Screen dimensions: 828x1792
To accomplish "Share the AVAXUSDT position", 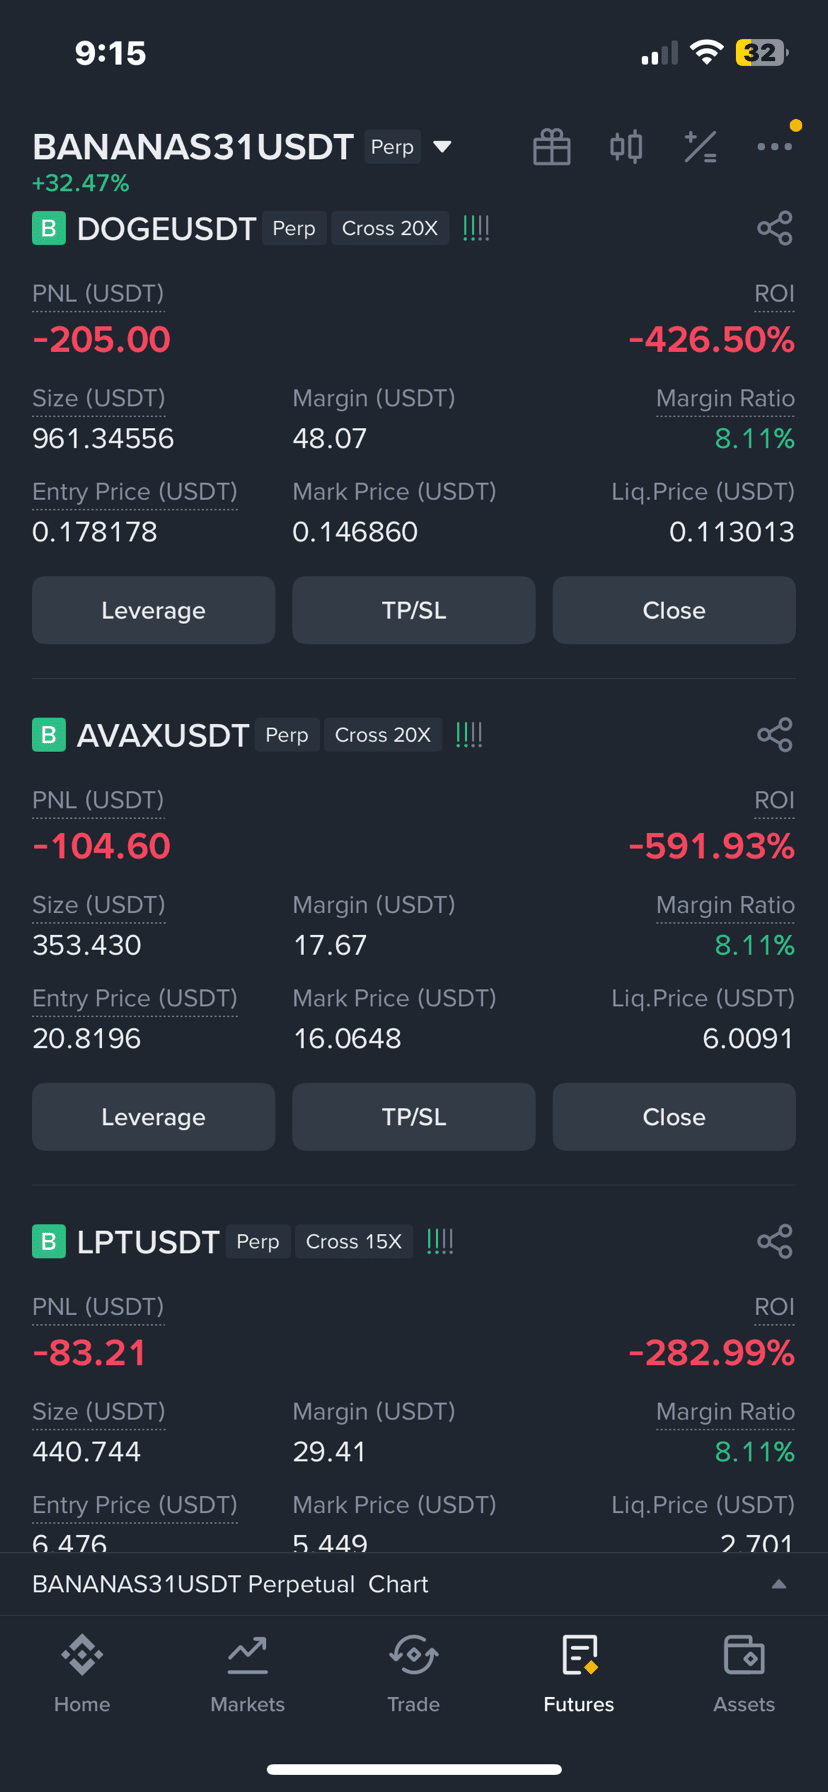I will 775,735.
